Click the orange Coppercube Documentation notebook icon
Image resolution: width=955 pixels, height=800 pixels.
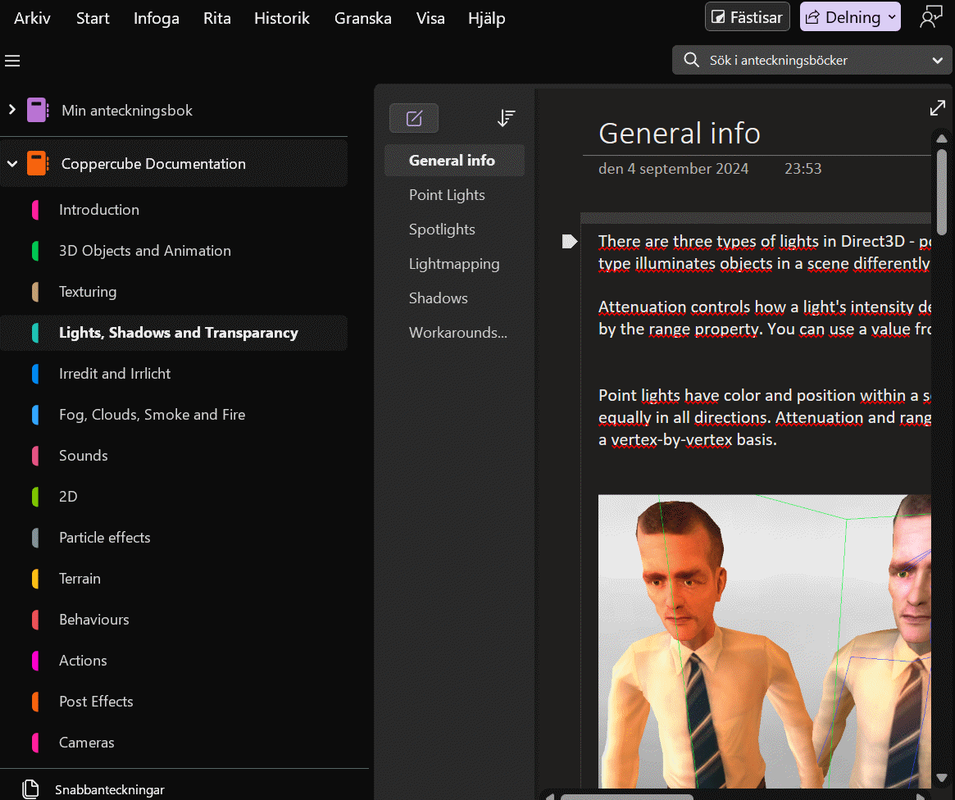click(37, 164)
